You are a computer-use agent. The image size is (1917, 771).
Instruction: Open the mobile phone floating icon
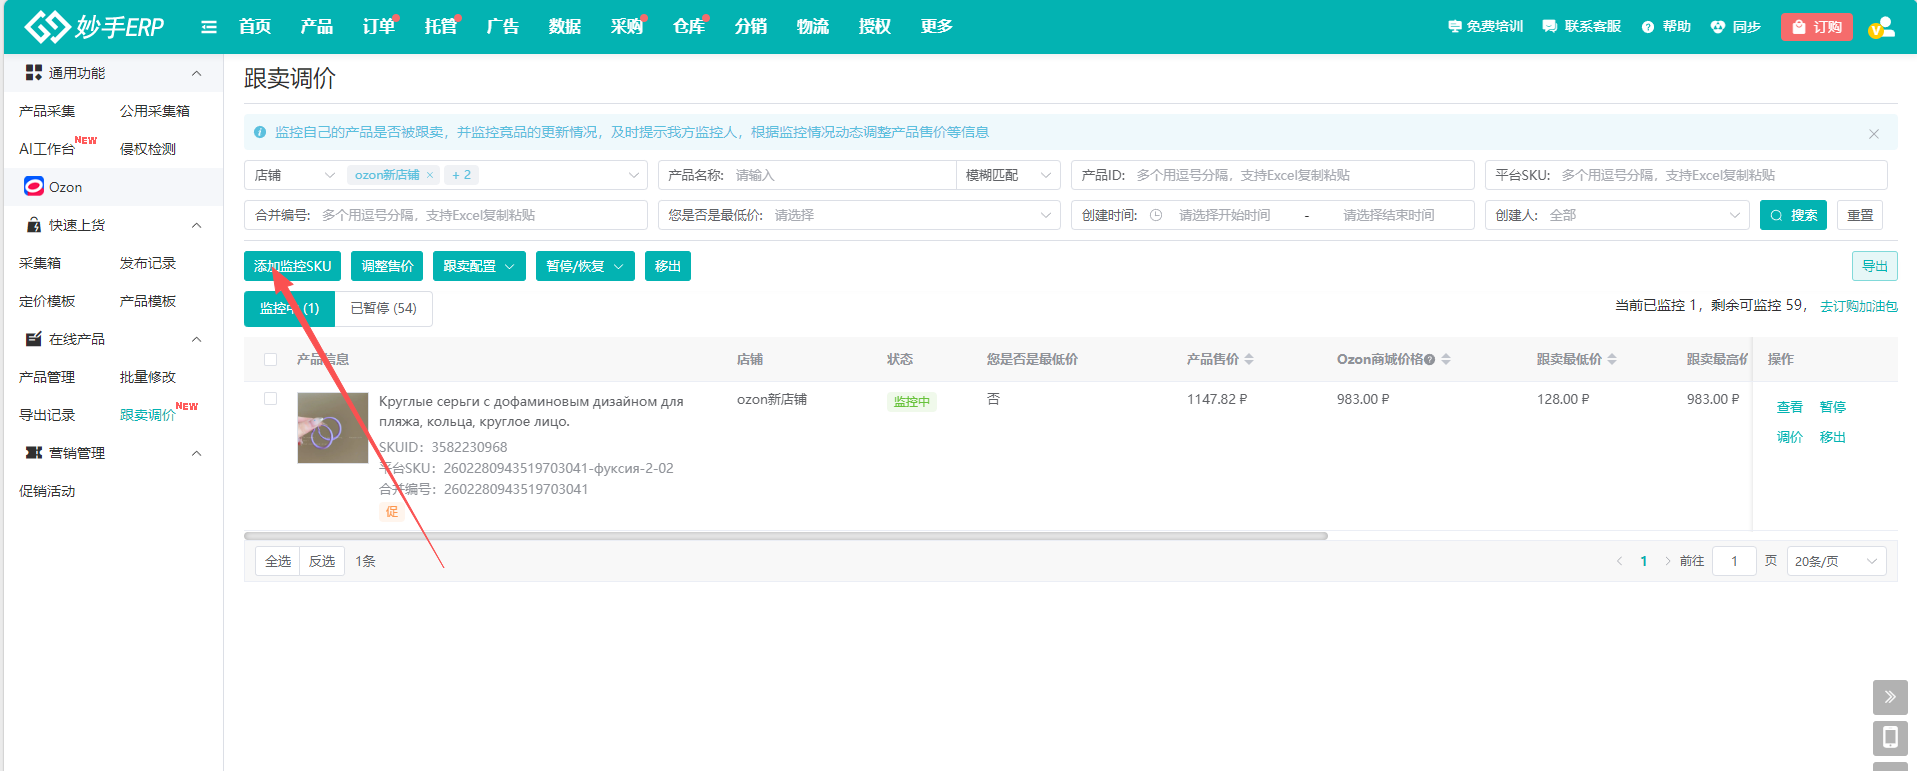[x=1890, y=738]
